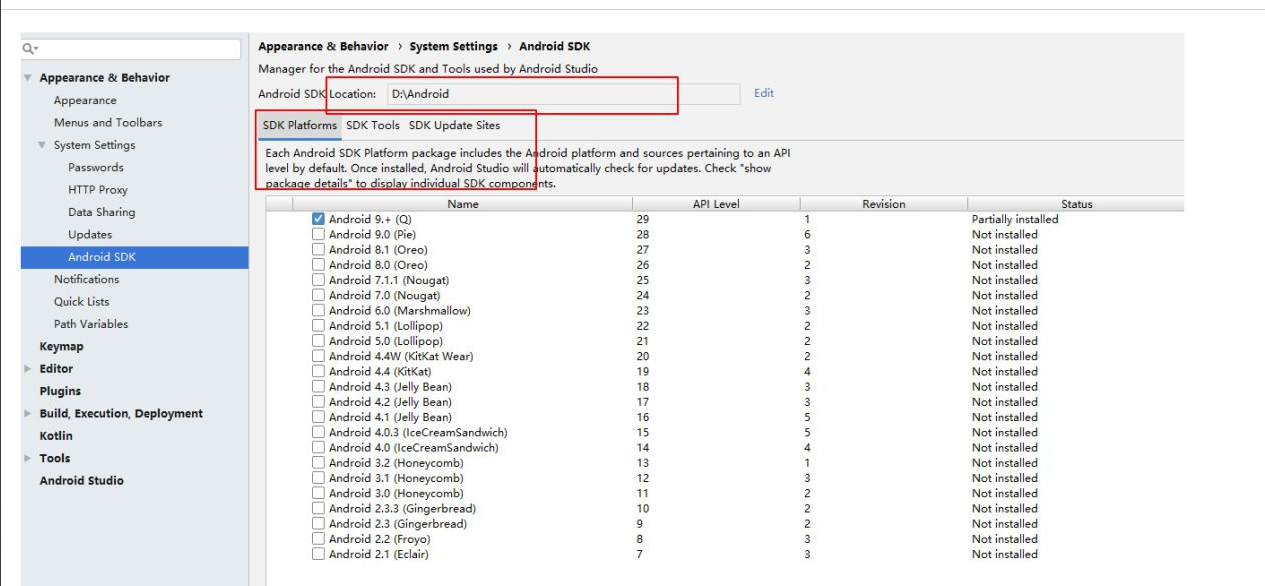Image resolution: width=1265 pixels, height=586 pixels.
Task: Open the Appearance settings page
Action: pos(85,100)
